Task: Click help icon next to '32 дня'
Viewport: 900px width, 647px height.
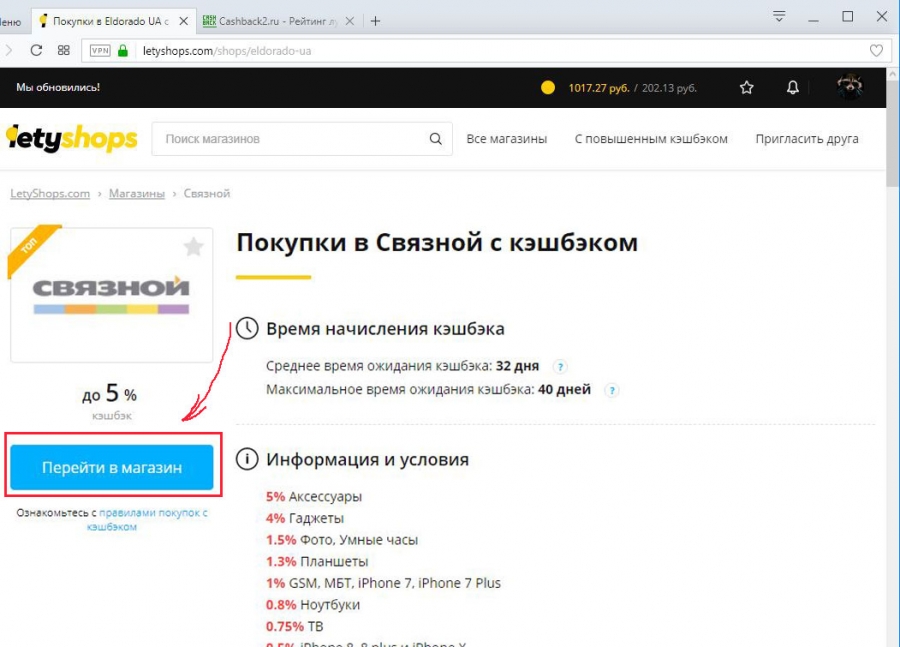Action: click(x=560, y=366)
